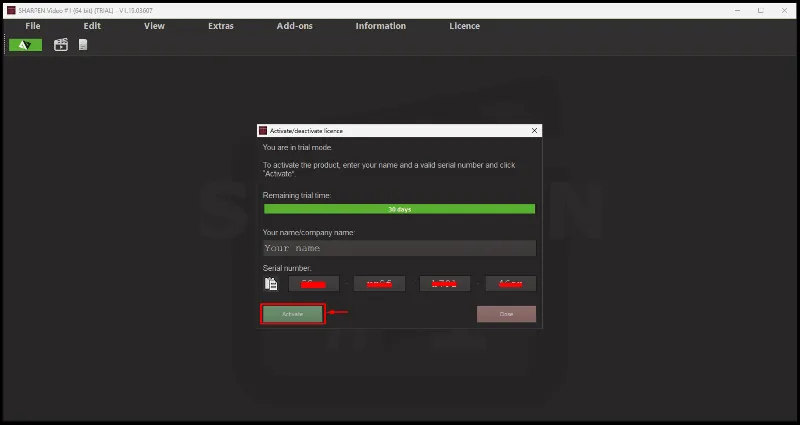Viewport: 800px width, 425px height.
Task: Click the 'Serial number:' label
Action: tap(287, 268)
